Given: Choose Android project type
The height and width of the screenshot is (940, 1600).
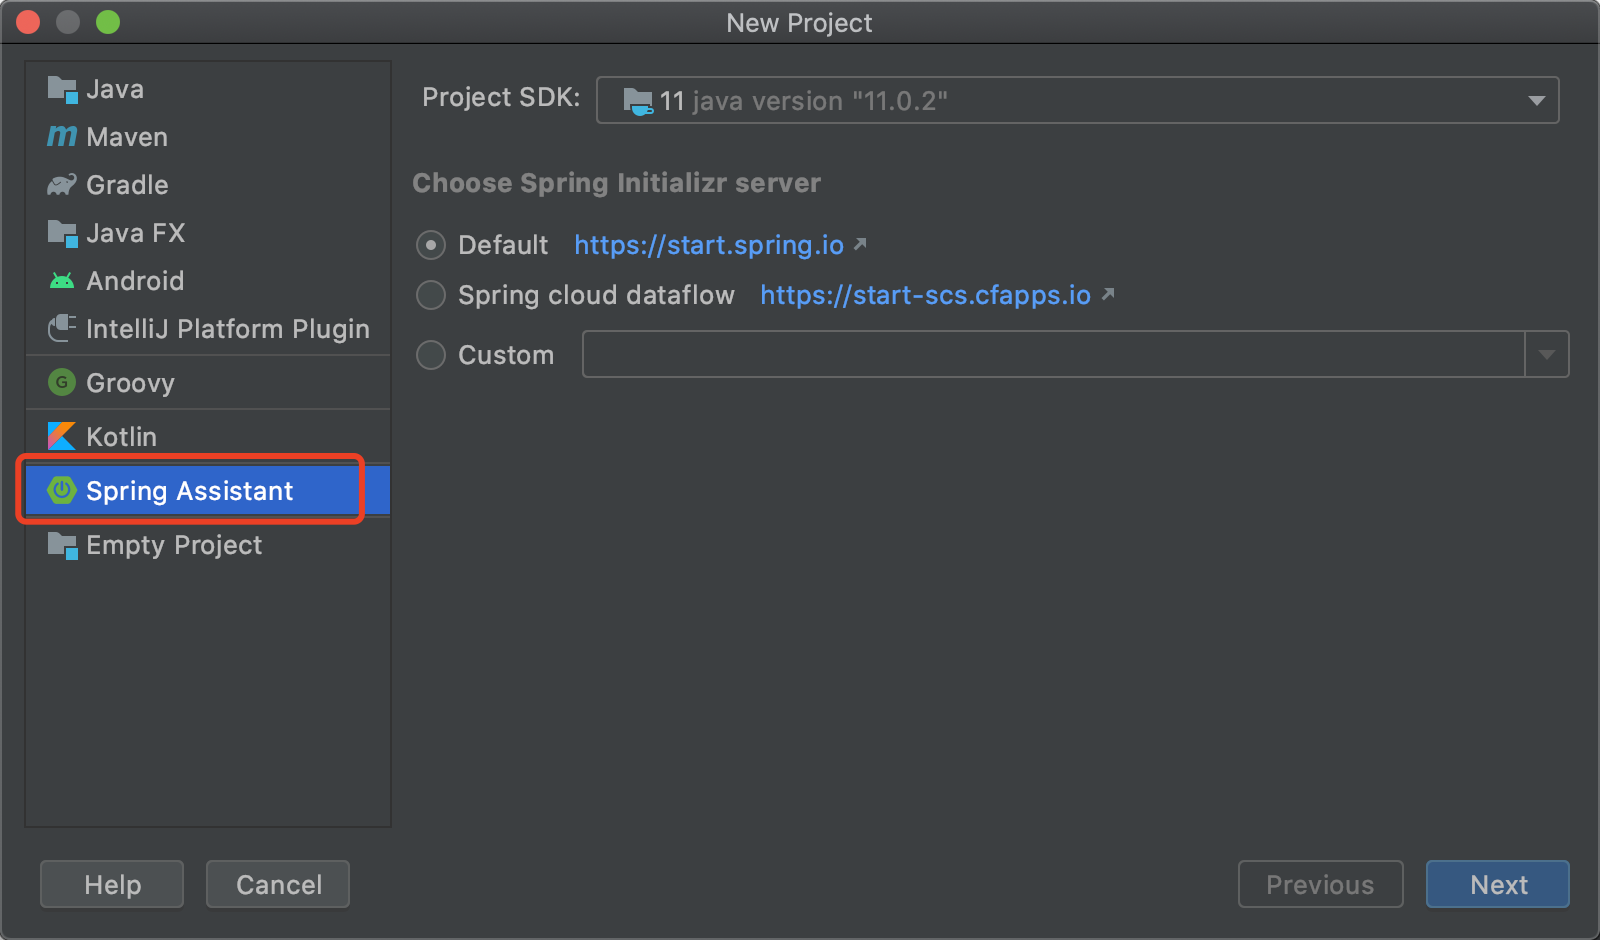Looking at the screenshot, I should tap(208, 281).
